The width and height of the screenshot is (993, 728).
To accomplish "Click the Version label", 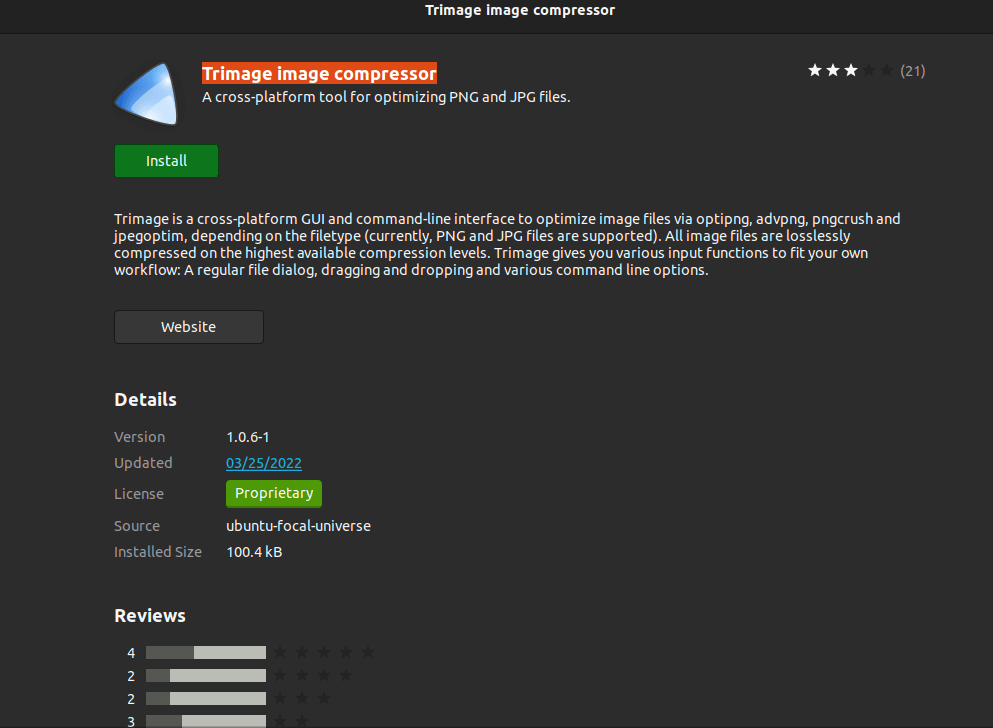I will 139,437.
